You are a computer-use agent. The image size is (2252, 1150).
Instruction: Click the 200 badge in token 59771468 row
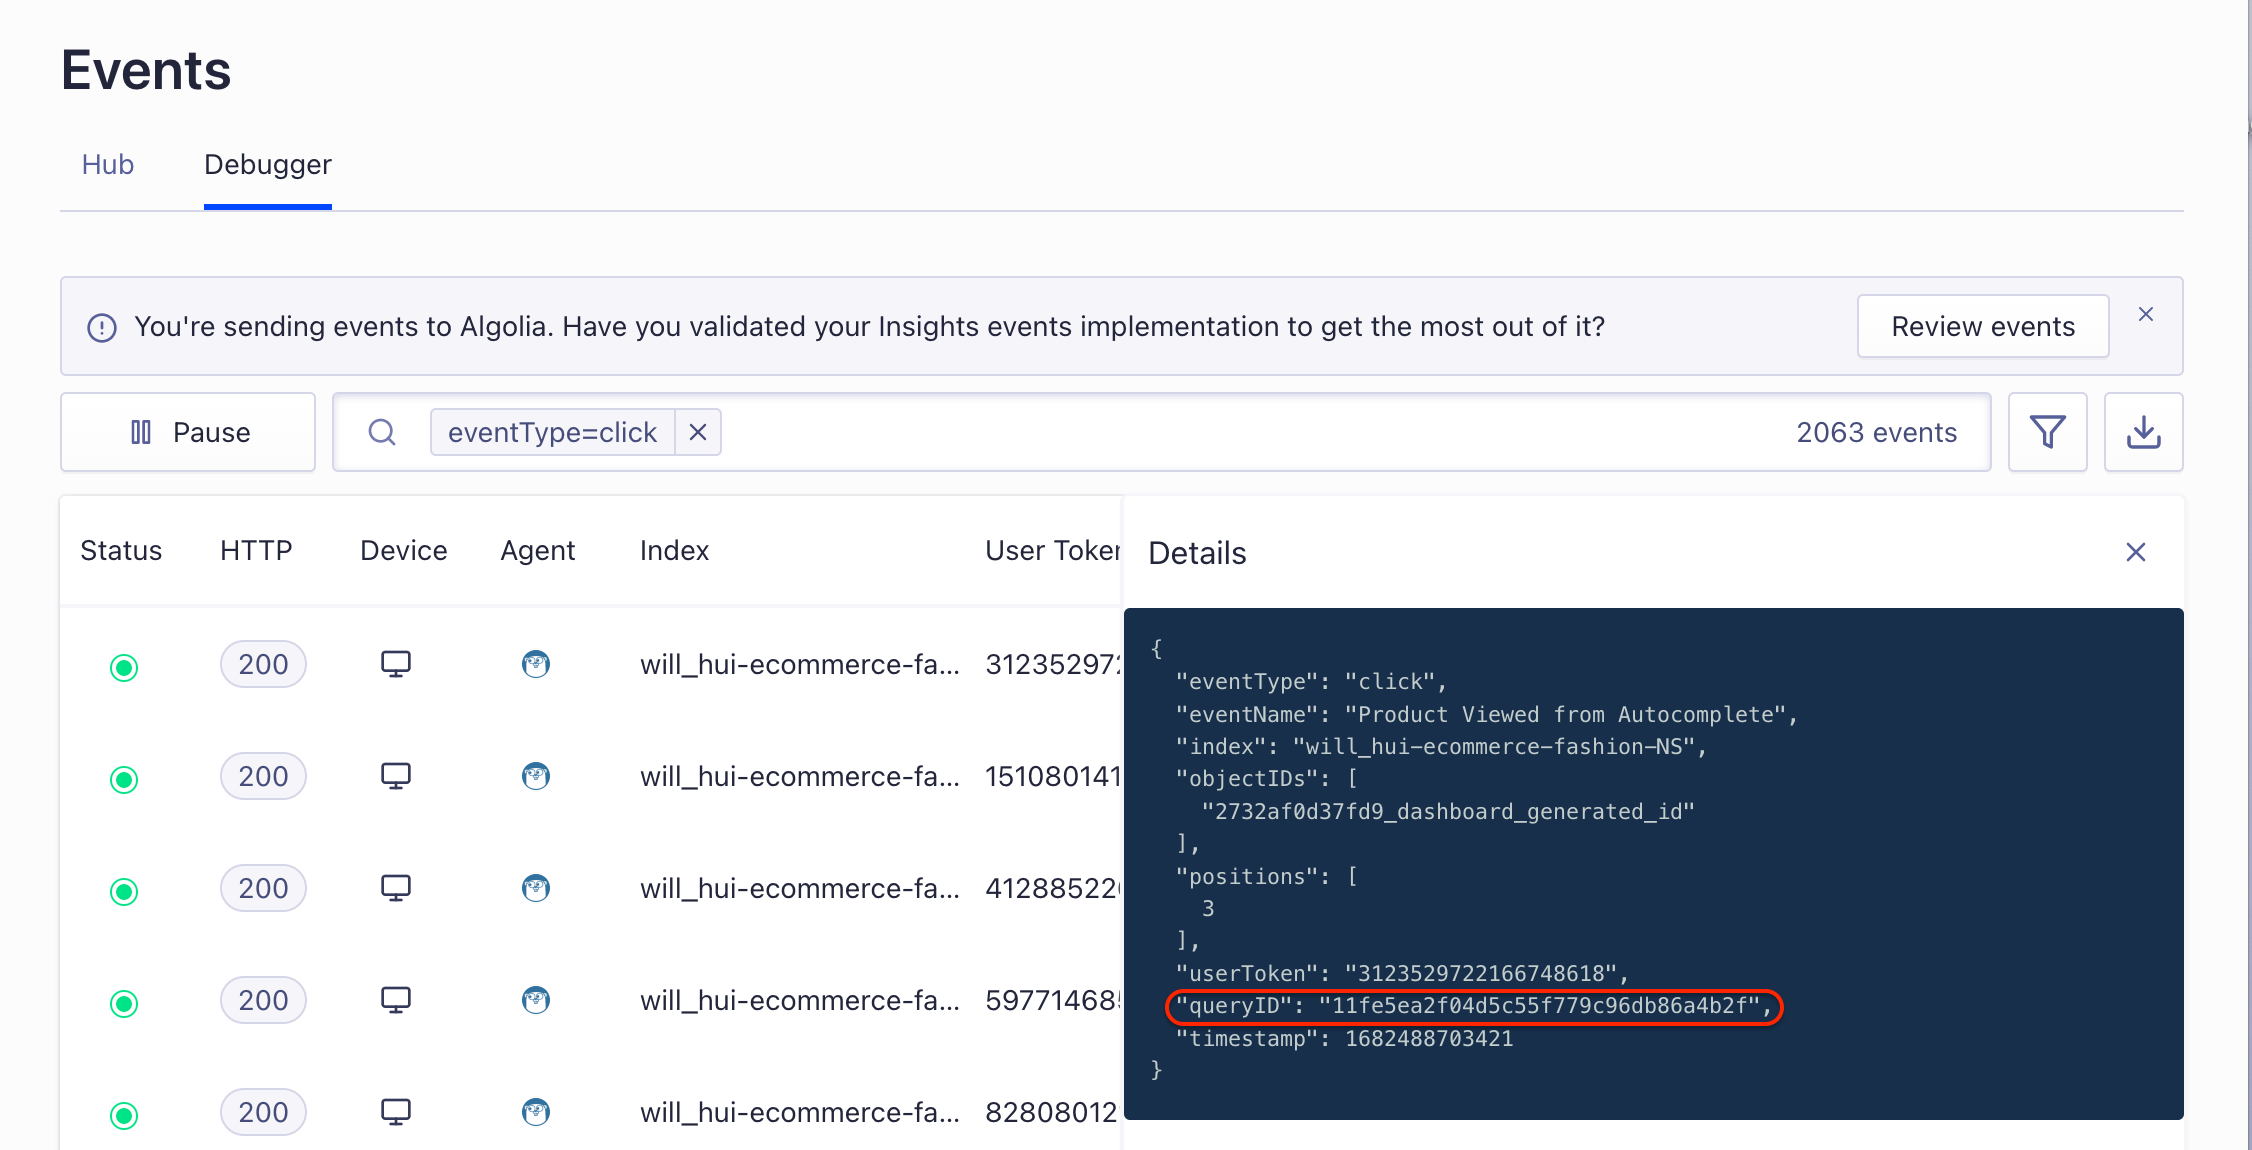[263, 1000]
